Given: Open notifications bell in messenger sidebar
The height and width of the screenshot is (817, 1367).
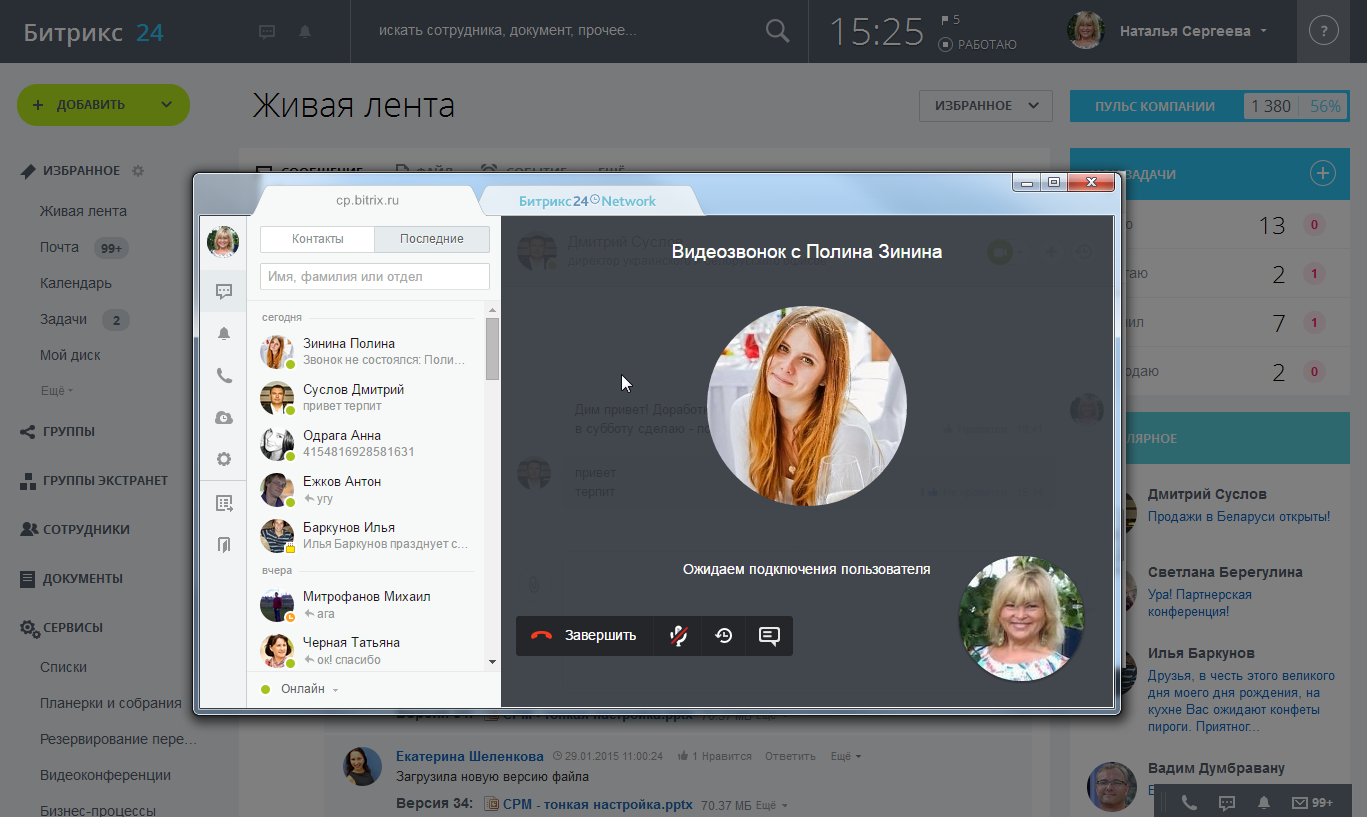Looking at the screenshot, I should click(224, 334).
